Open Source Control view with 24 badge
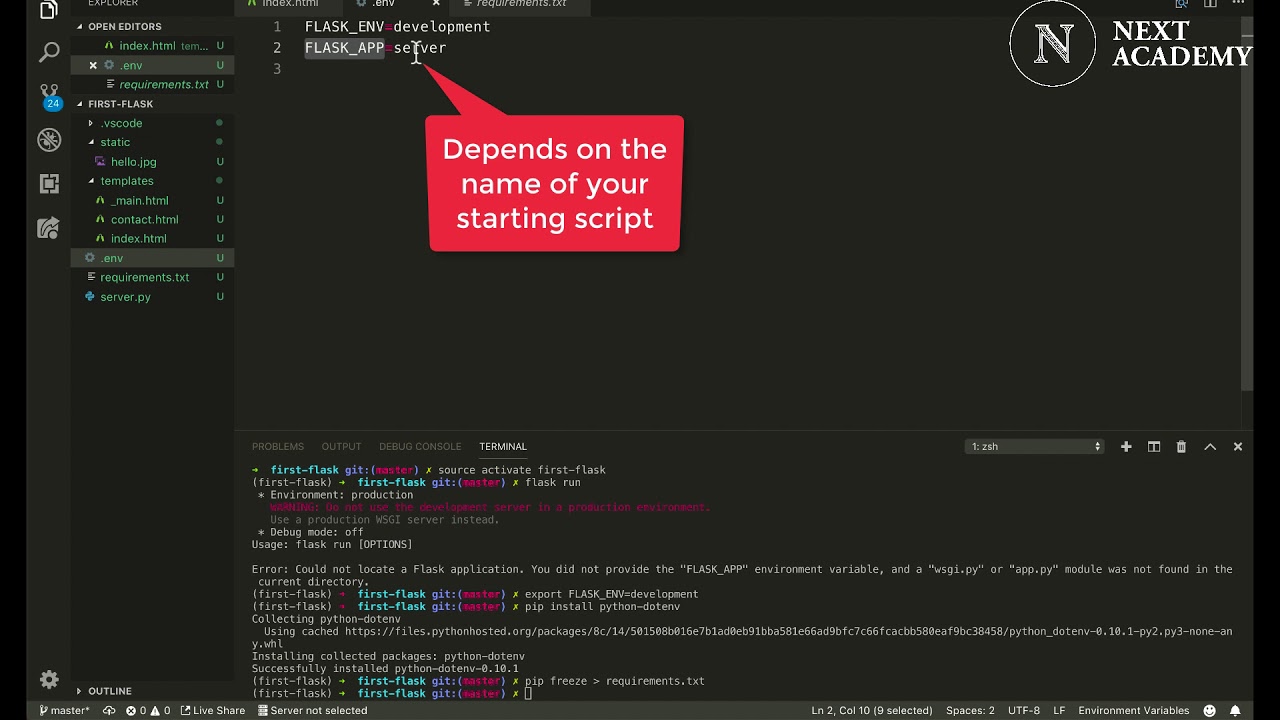Viewport: 1280px width, 720px height. 49,96
